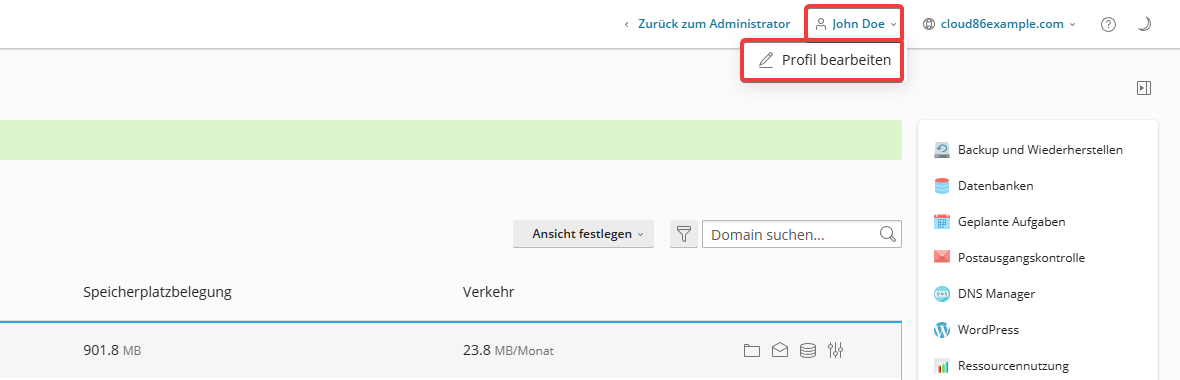Expand the John Doe user dropdown
This screenshot has width=1180, height=380.
click(x=856, y=24)
